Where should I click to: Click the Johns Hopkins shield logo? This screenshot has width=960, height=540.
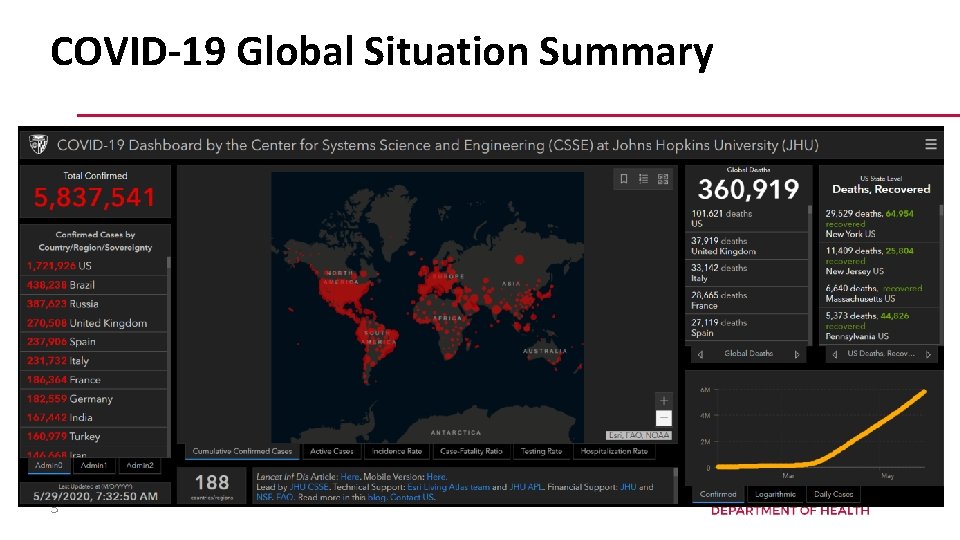[38, 145]
